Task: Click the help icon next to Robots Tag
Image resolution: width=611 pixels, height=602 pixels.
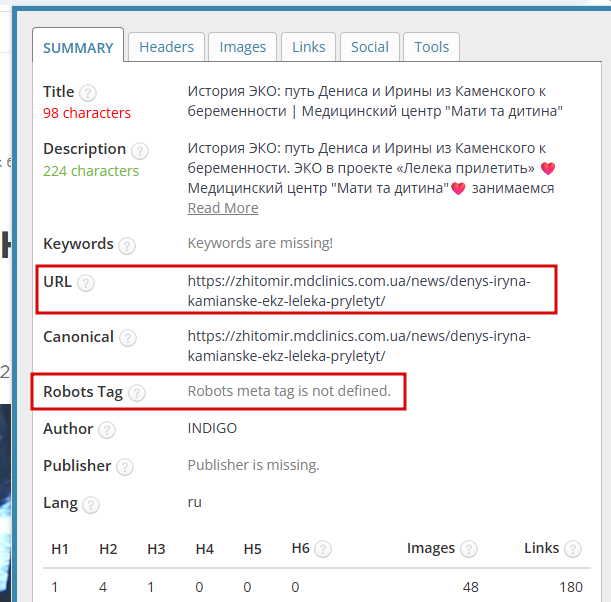Action: pos(137,393)
